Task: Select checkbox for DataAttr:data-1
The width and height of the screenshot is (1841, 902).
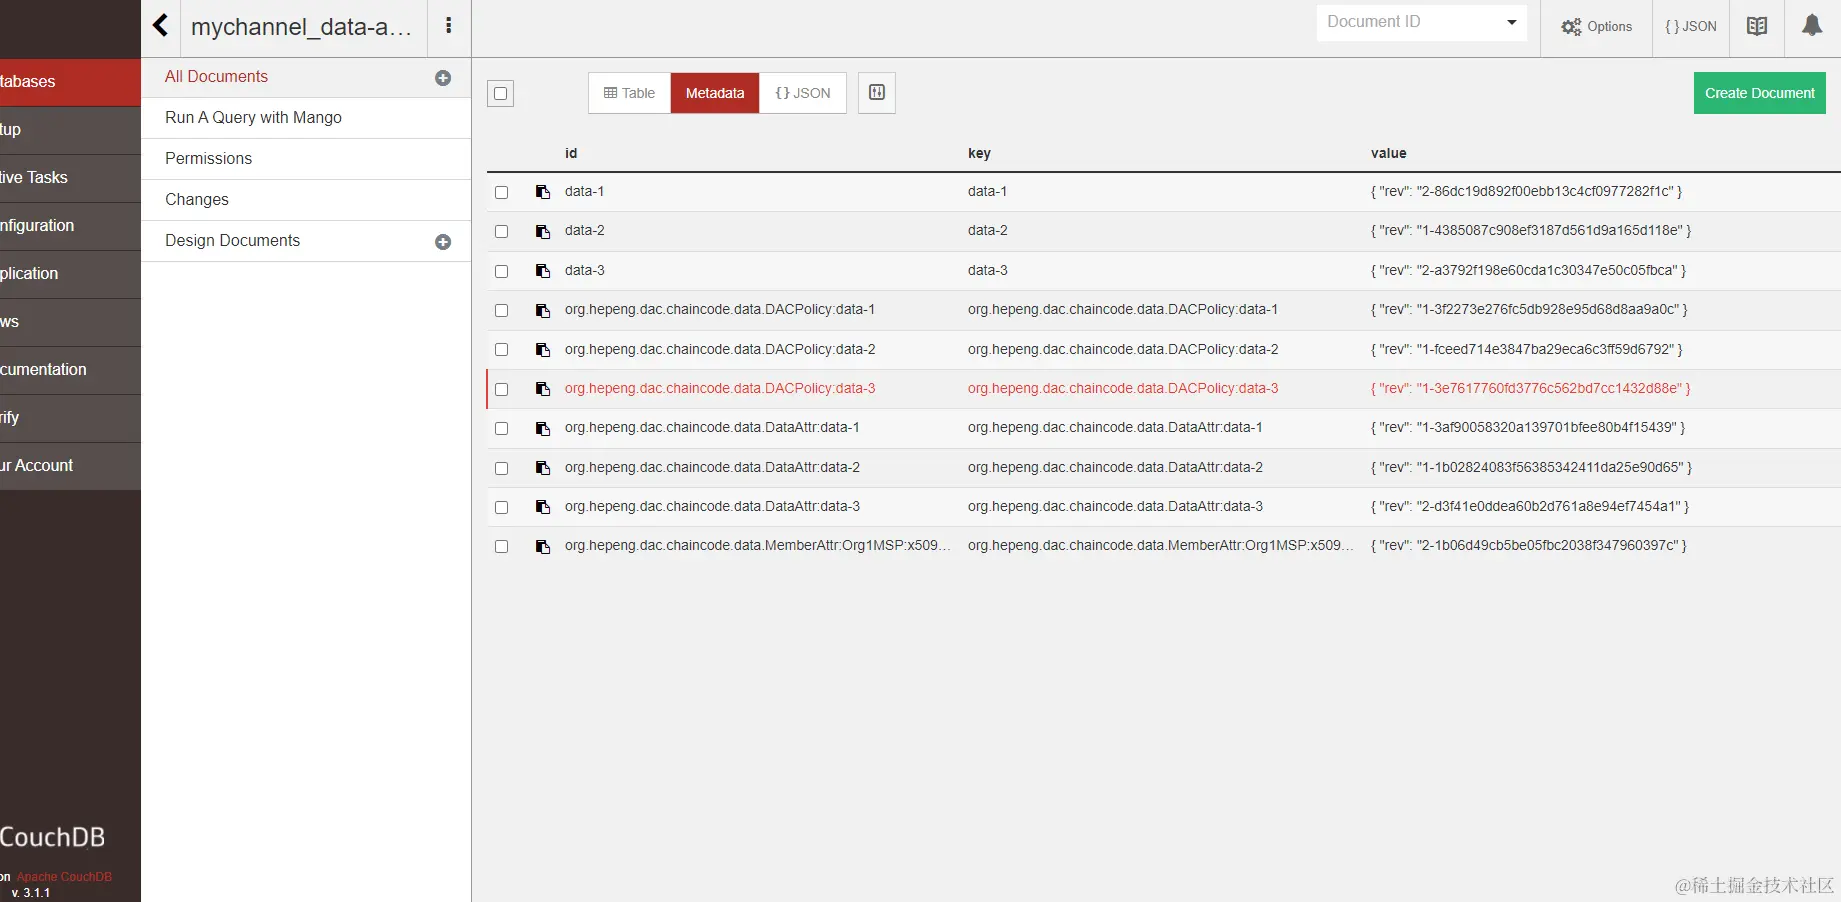Action: coord(502,429)
